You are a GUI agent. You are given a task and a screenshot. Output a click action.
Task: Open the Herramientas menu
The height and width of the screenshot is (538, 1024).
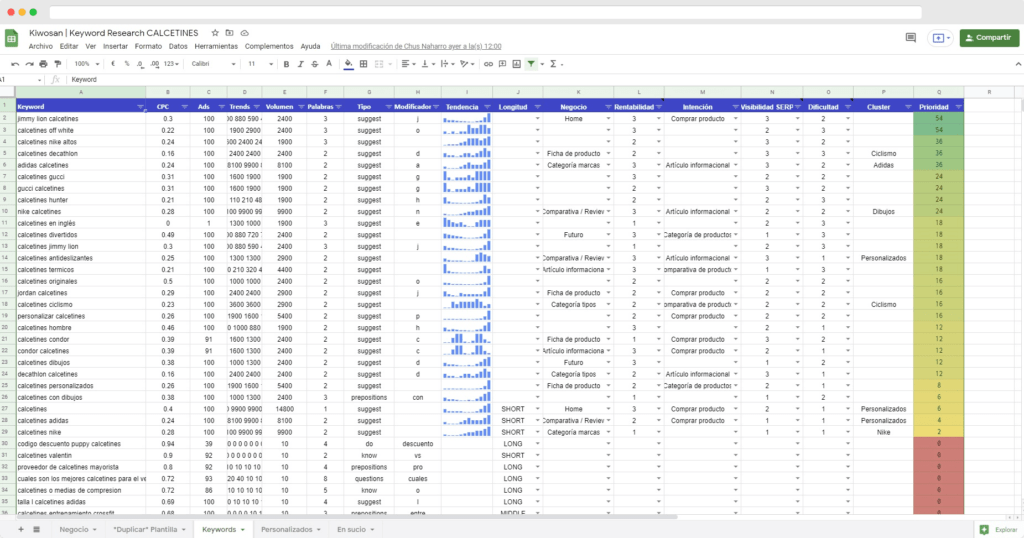coord(216,46)
